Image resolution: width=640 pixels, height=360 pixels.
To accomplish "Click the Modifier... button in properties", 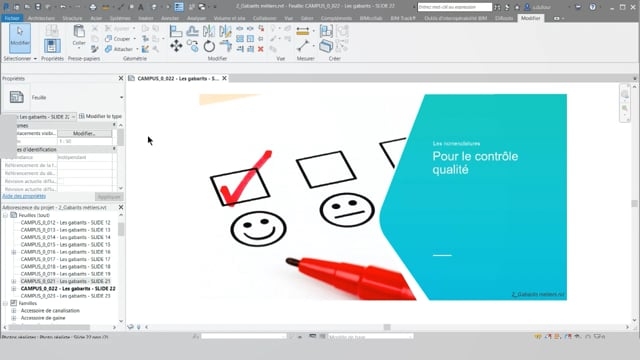I will tap(84, 133).
